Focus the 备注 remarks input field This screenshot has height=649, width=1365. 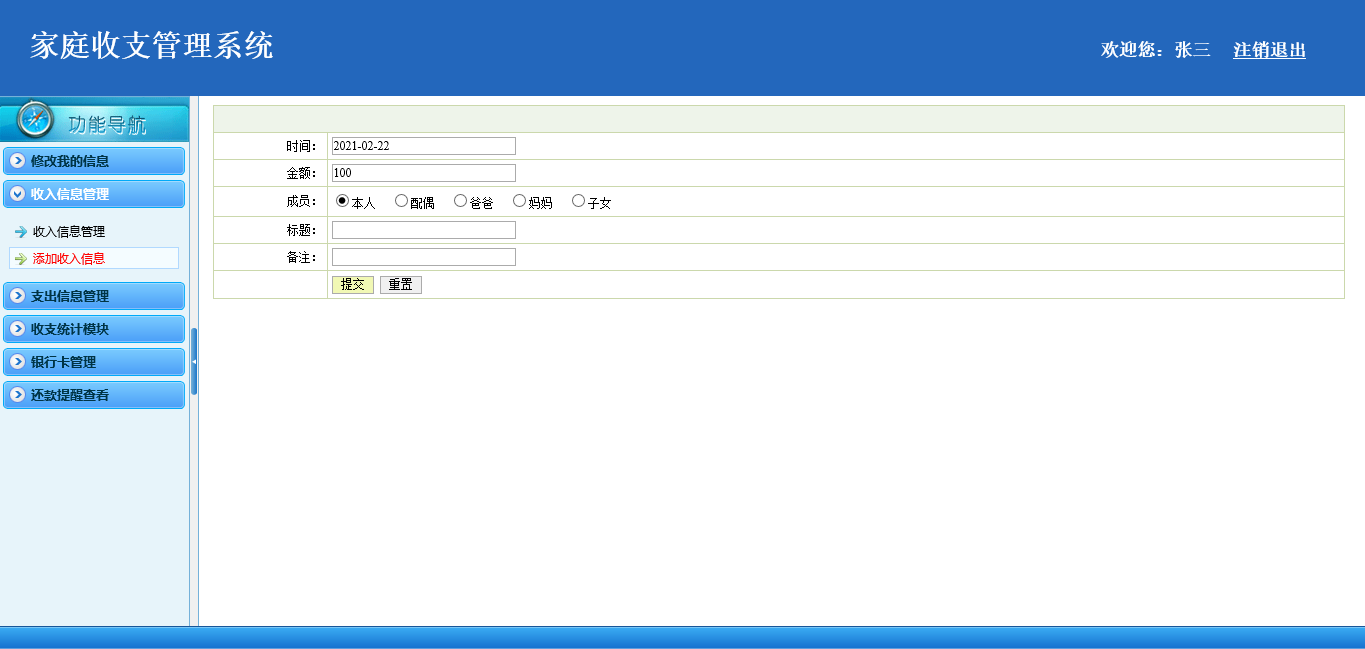coord(424,257)
